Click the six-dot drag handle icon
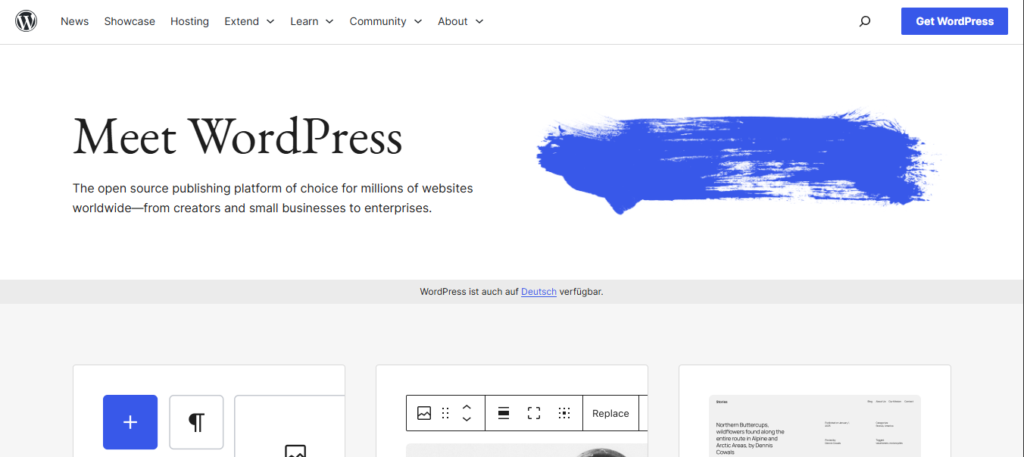Viewport: 1024px width, 457px height. point(445,413)
